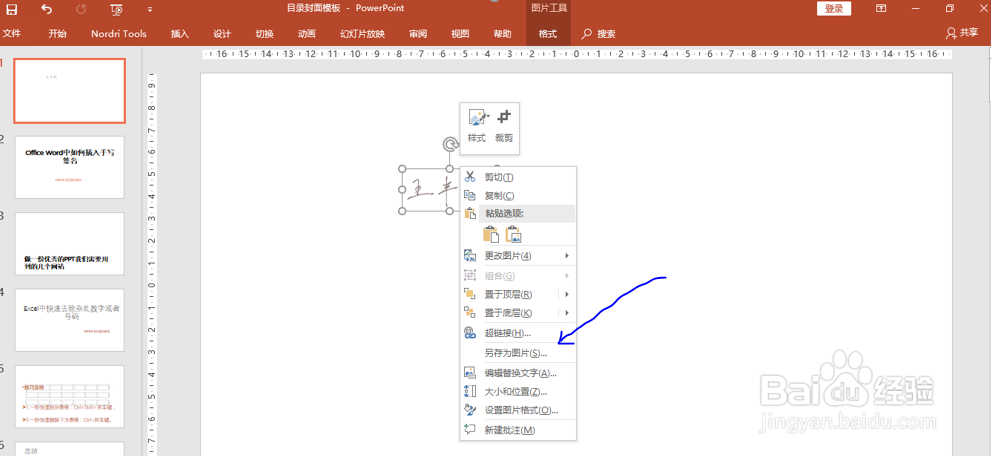
Task: Choose 更改图片(A) menu entry
Action: (x=518, y=256)
